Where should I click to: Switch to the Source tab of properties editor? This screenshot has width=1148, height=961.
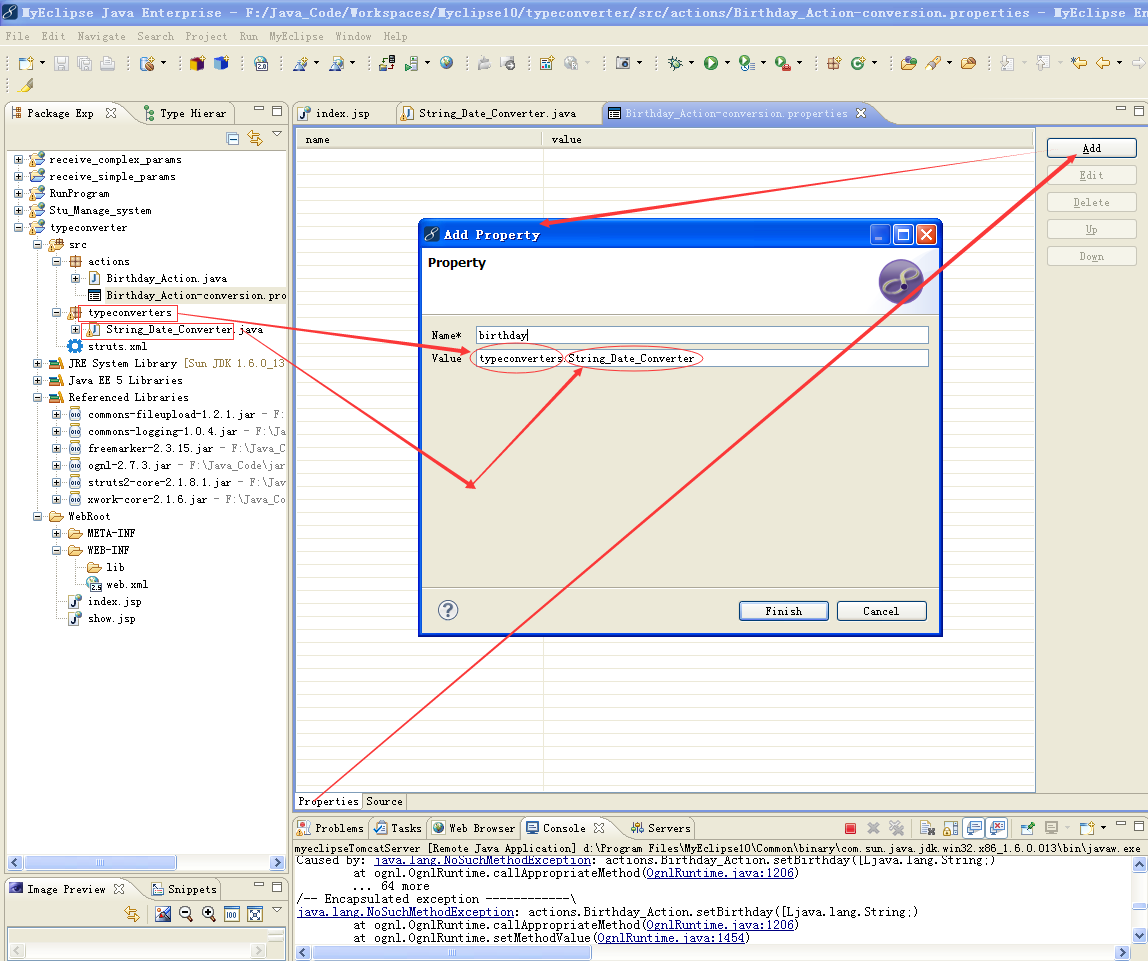coord(384,801)
